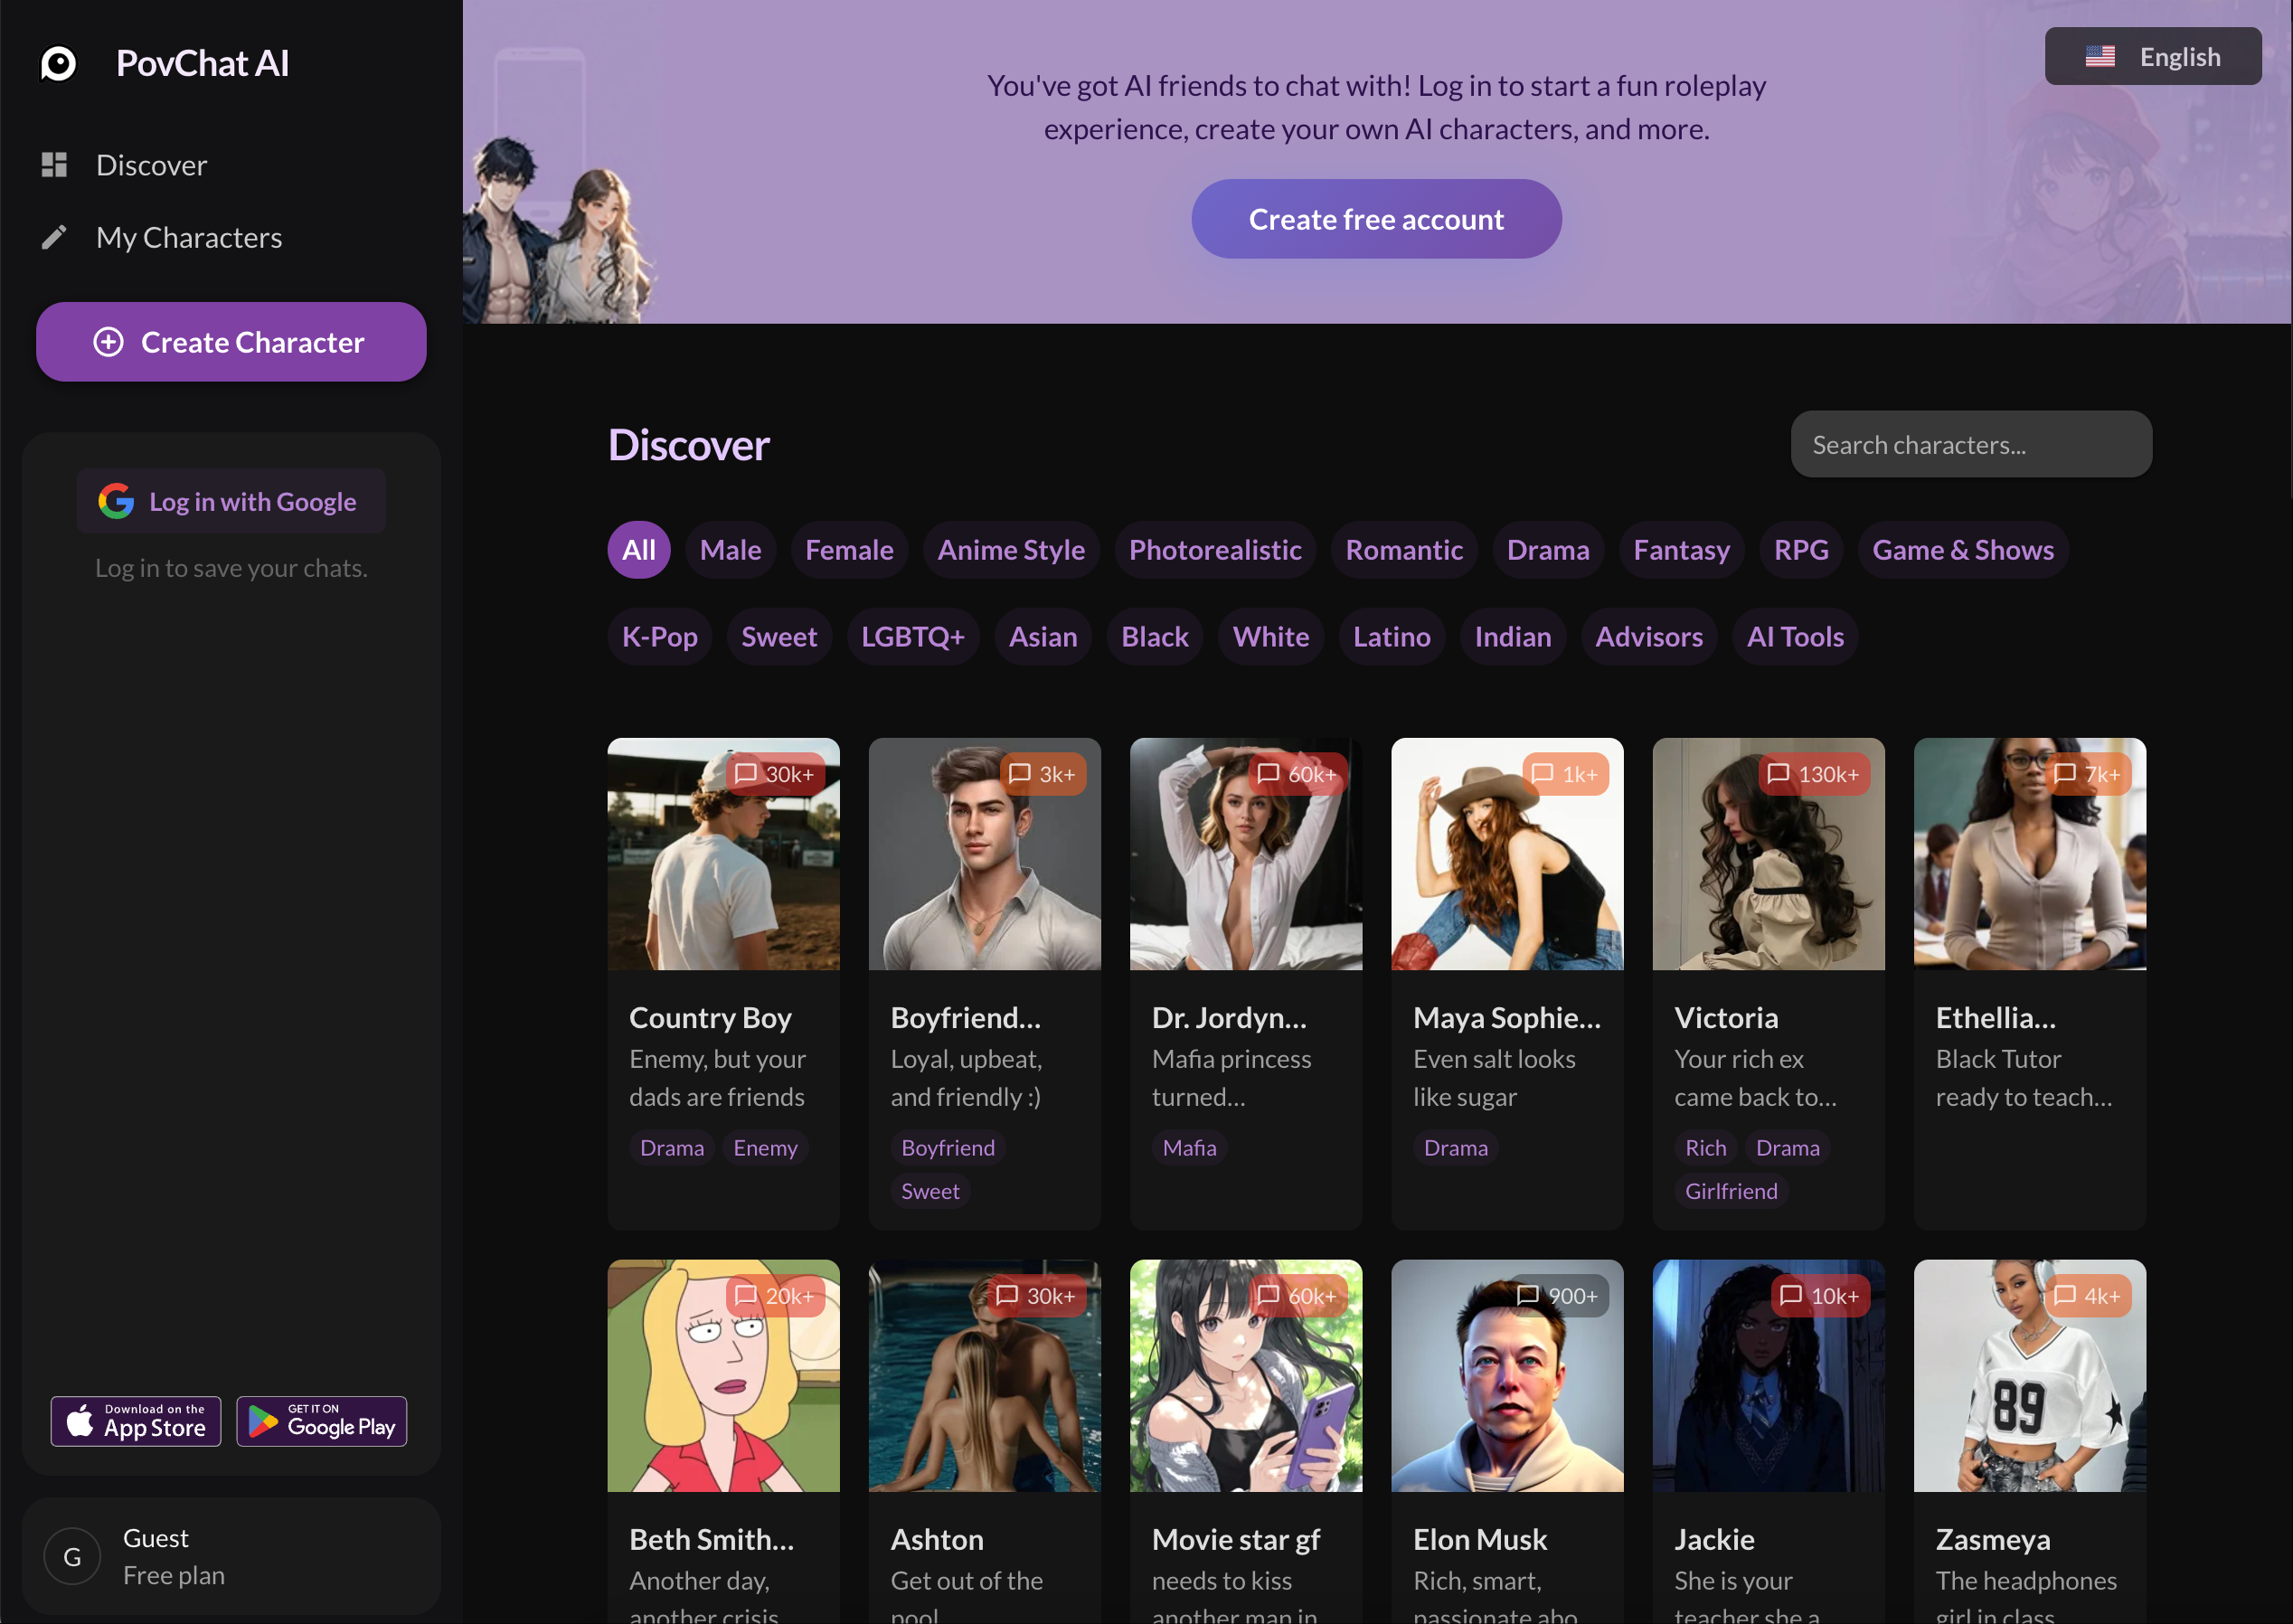Image resolution: width=2293 pixels, height=1624 pixels.
Task: Open the Ashton character image
Action: 984,1376
